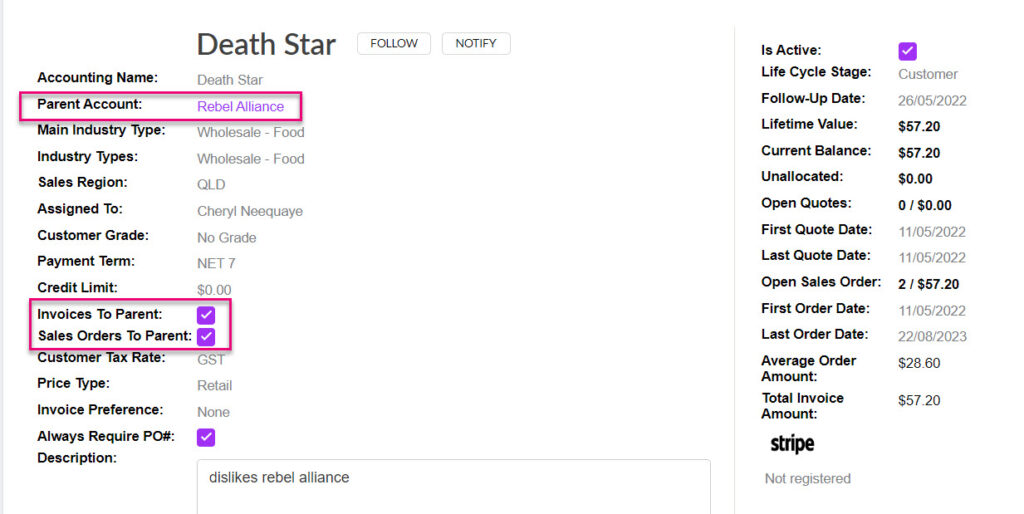Select the Main Industry Type value Wholesale - Food
Viewport: 1024px width, 514px height.
[251, 133]
